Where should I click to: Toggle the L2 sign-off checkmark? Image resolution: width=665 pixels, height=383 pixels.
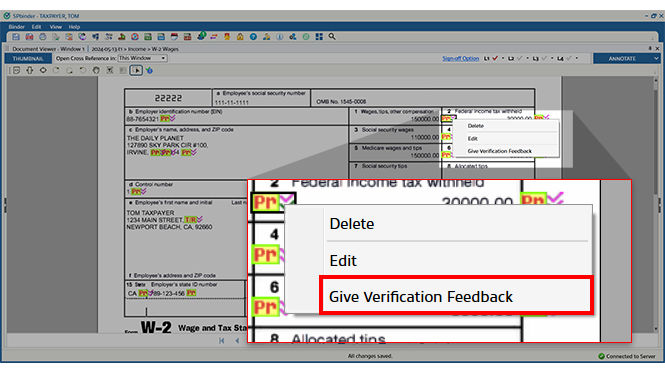point(519,58)
